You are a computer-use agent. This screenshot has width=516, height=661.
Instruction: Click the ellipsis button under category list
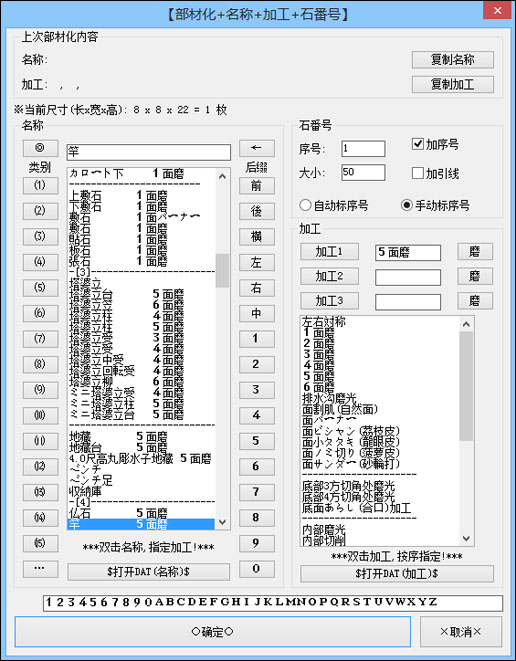pyautogui.click(x=40, y=568)
